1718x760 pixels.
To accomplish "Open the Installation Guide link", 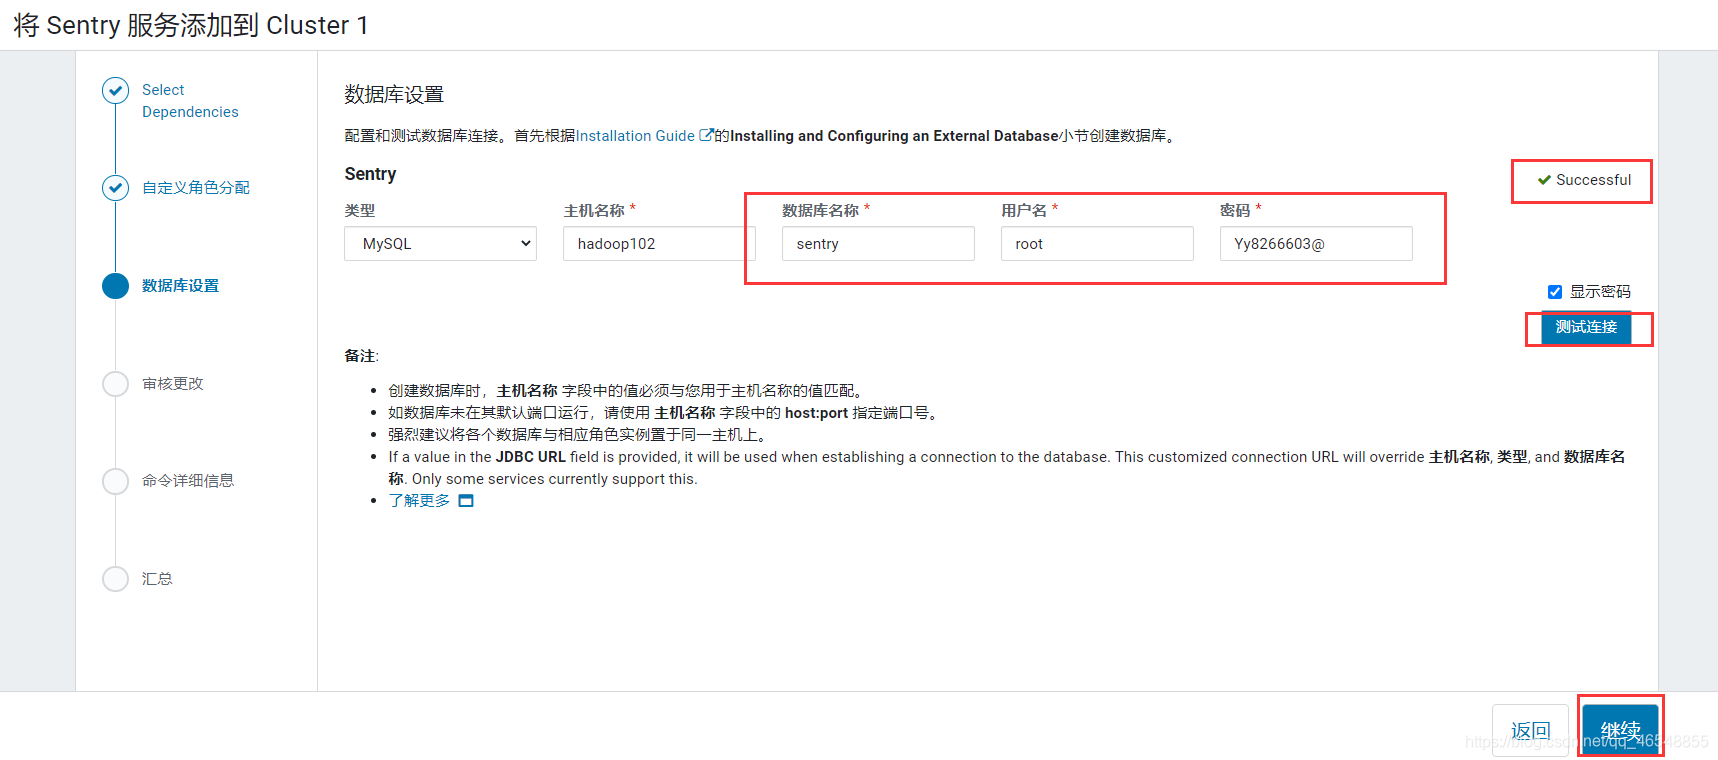I will pyautogui.click(x=635, y=136).
